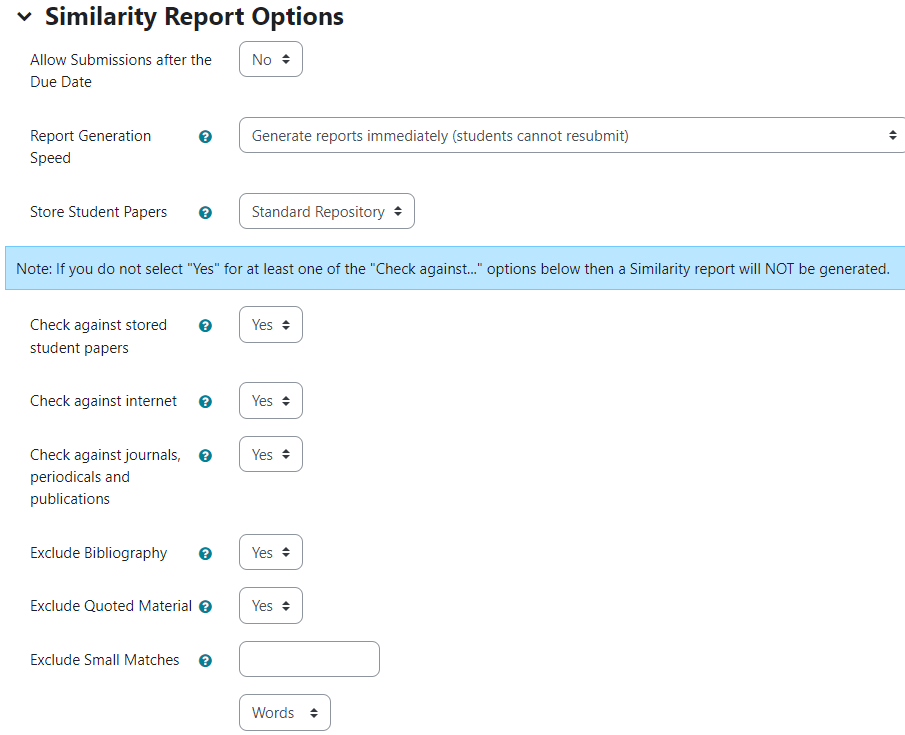Open help for Exclude Small Matches
Screen dimensions: 905x735
(x=205, y=661)
